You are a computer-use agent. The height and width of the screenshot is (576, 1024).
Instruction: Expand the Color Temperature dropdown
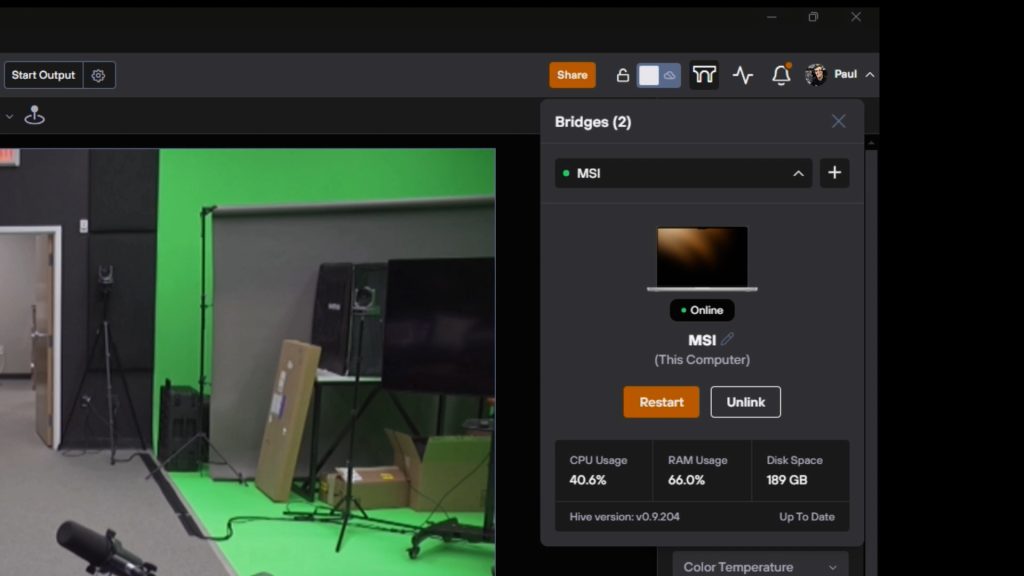(x=760, y=566)
